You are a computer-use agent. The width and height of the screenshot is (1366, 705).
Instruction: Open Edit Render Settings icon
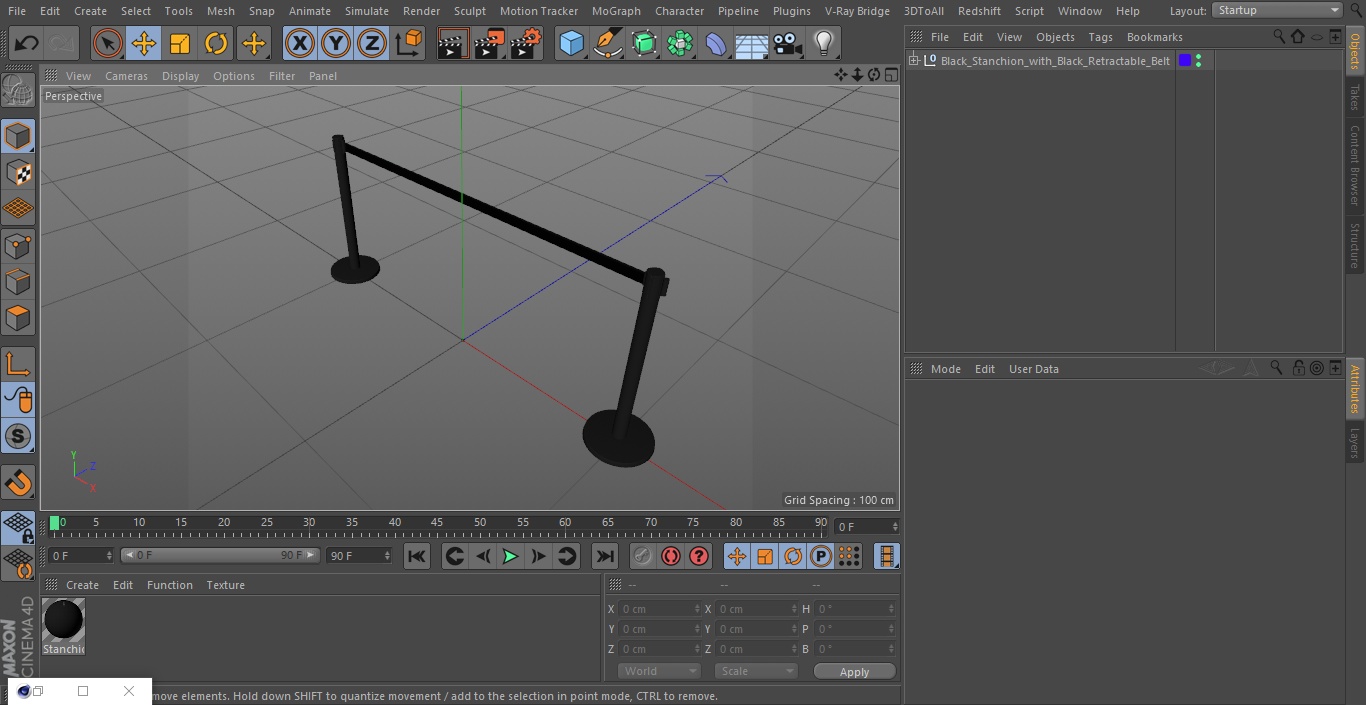point(526,44)
